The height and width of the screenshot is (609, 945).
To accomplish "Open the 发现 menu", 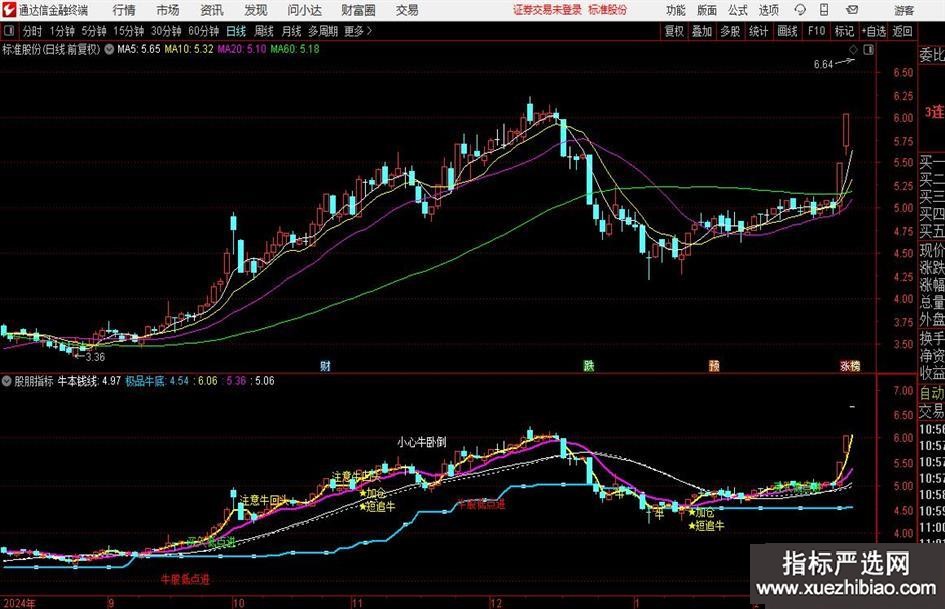I will [256, 10].
